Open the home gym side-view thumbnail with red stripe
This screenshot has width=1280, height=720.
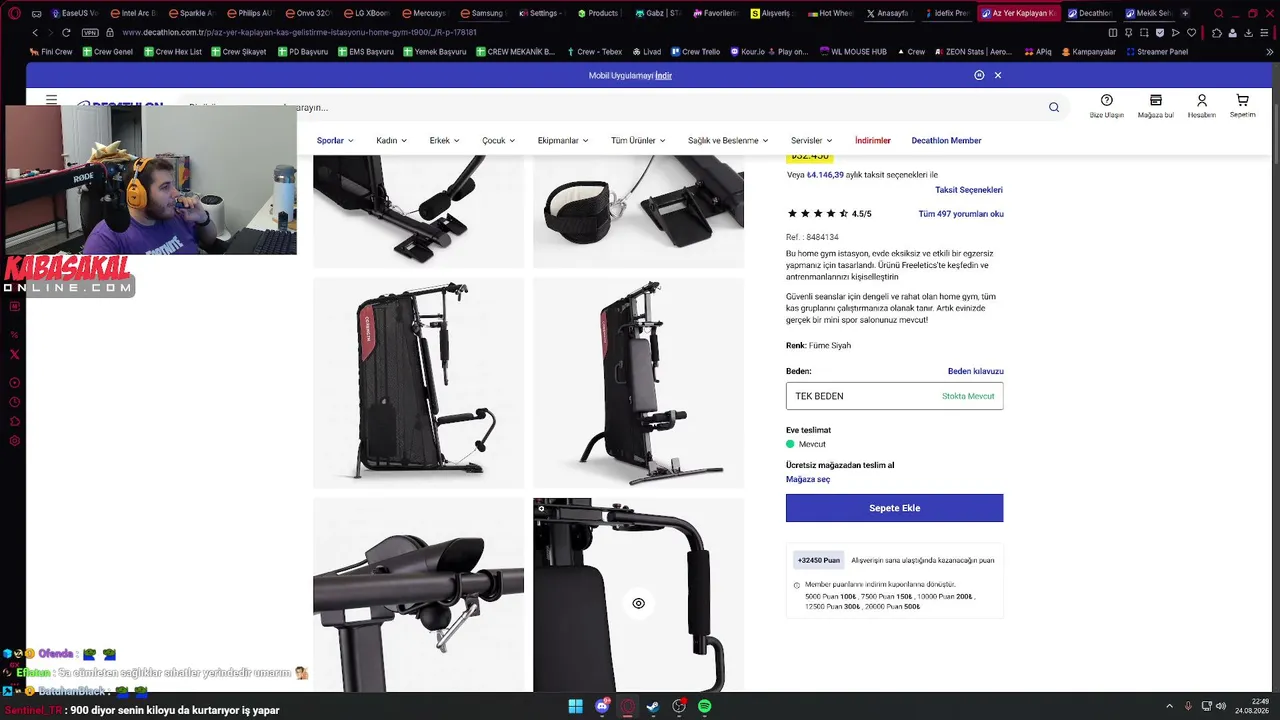(x=418, y=383)
